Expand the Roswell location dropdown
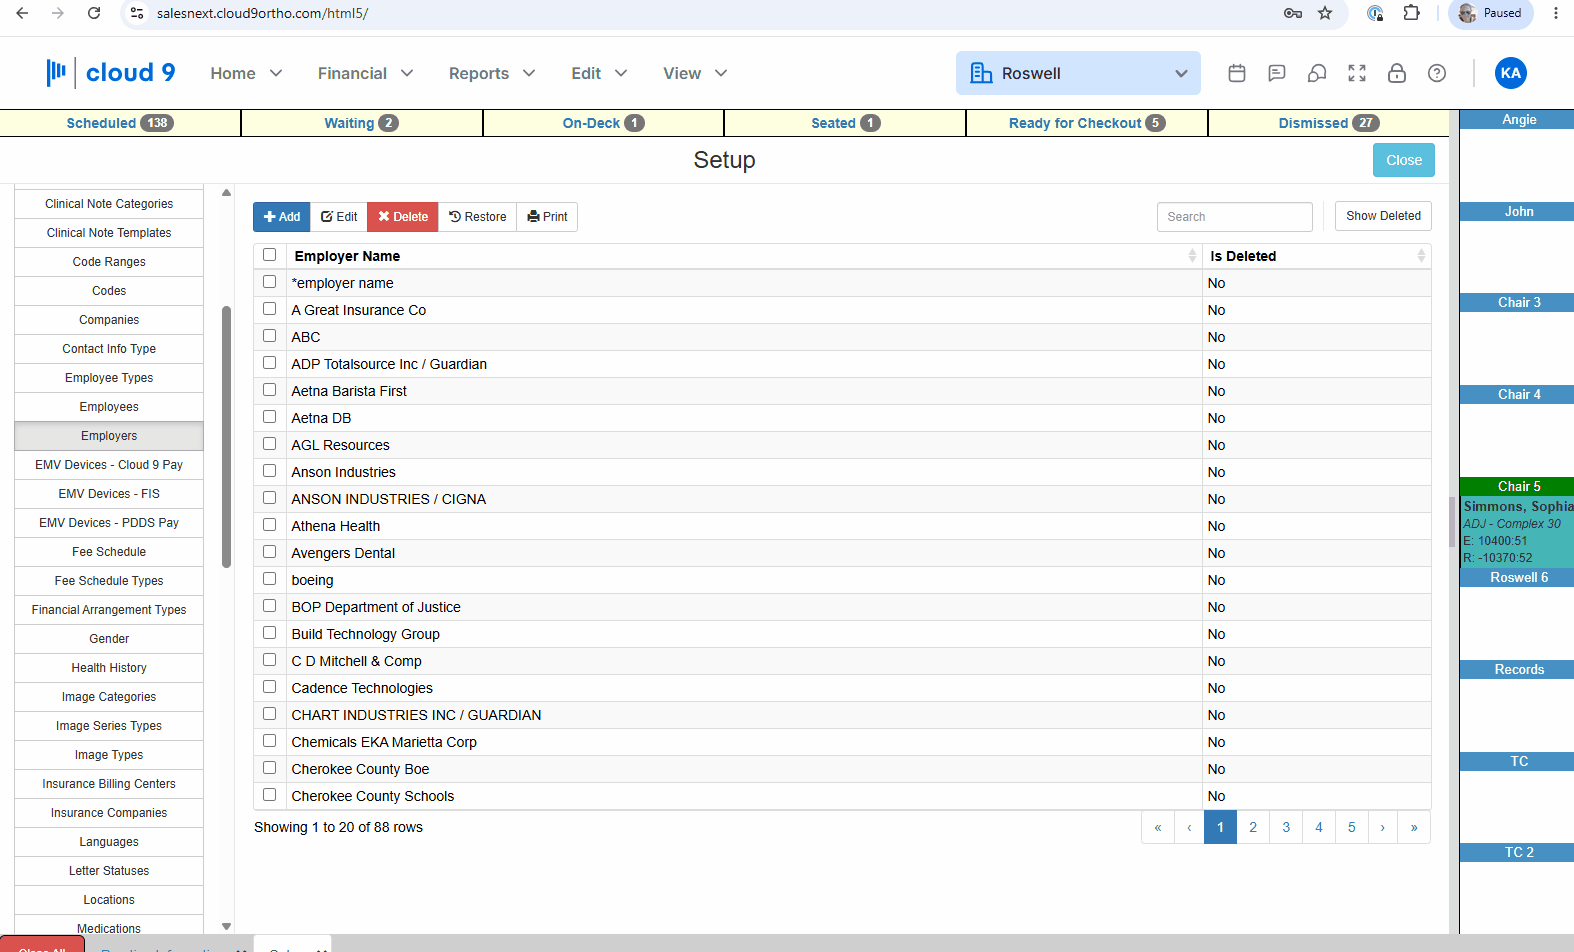The width and height of the screenshot is (1574, 952). pyautogui.click(x=1078, y=73)
